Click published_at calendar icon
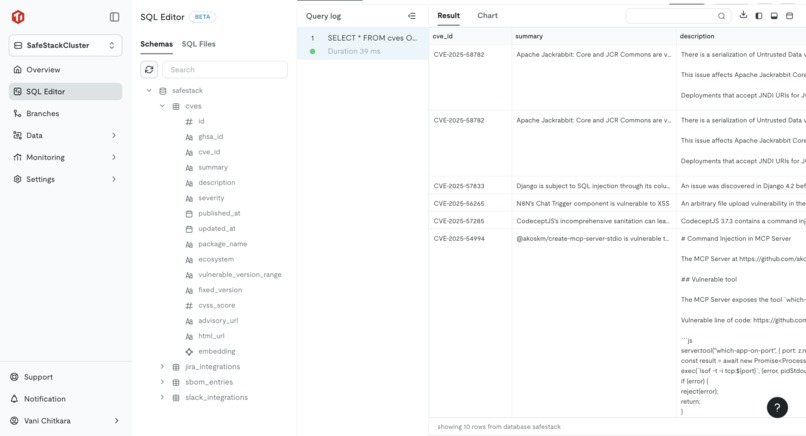 tap(189, 213)
